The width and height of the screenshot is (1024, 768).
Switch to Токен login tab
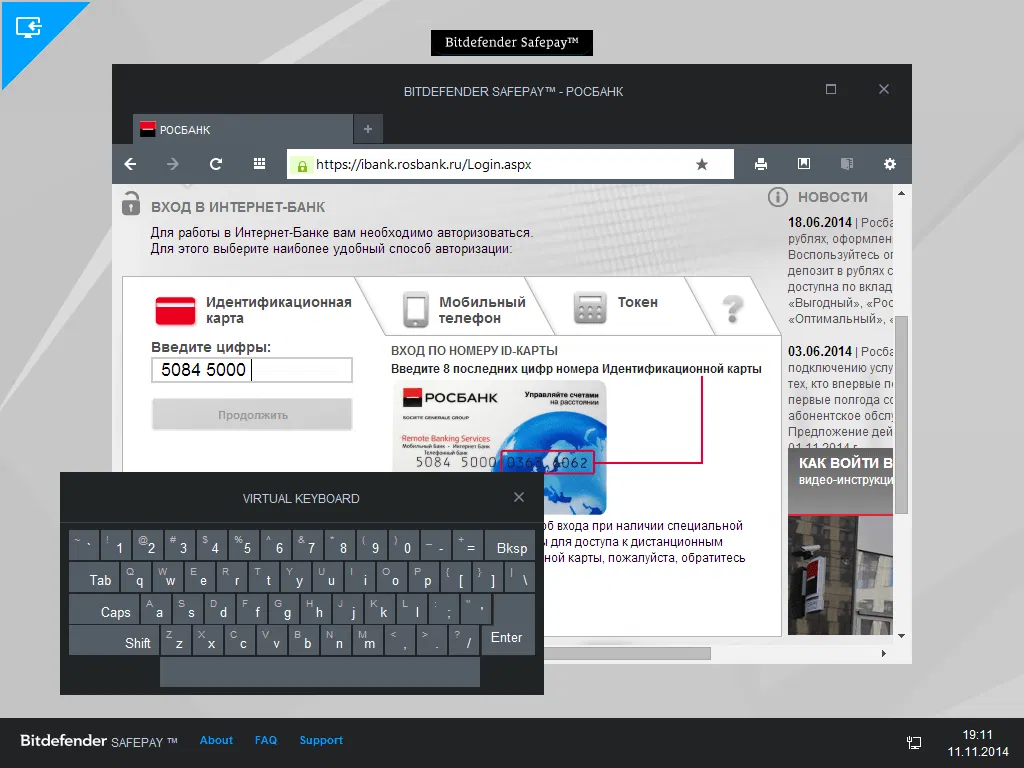pos(616,307)
